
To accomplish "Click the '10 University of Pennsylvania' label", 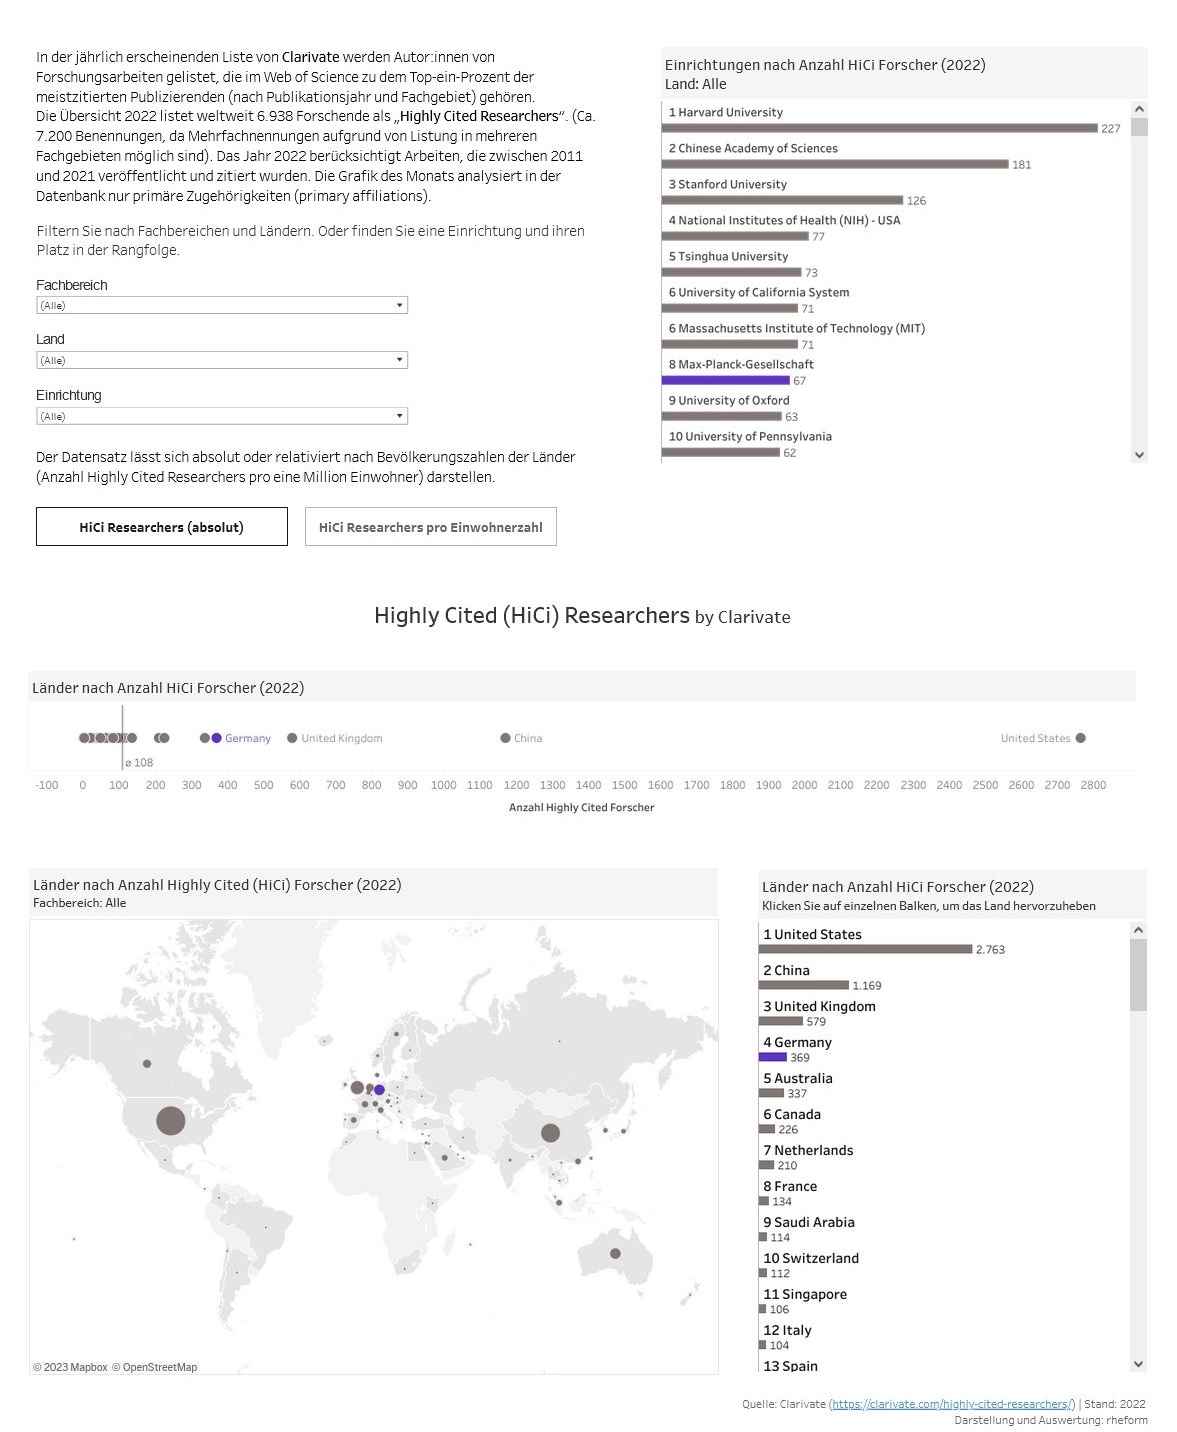I will pyautogui.click(x=750, y=436).
